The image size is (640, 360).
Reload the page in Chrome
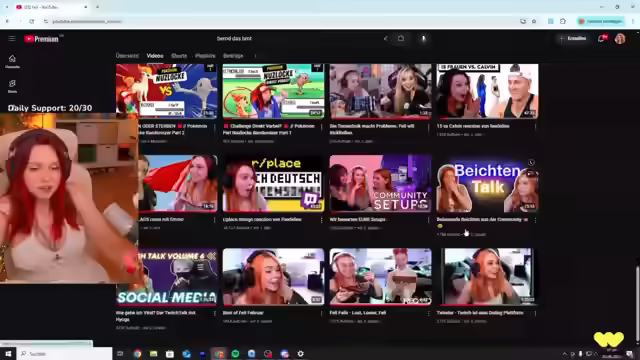tap(32, 21)
